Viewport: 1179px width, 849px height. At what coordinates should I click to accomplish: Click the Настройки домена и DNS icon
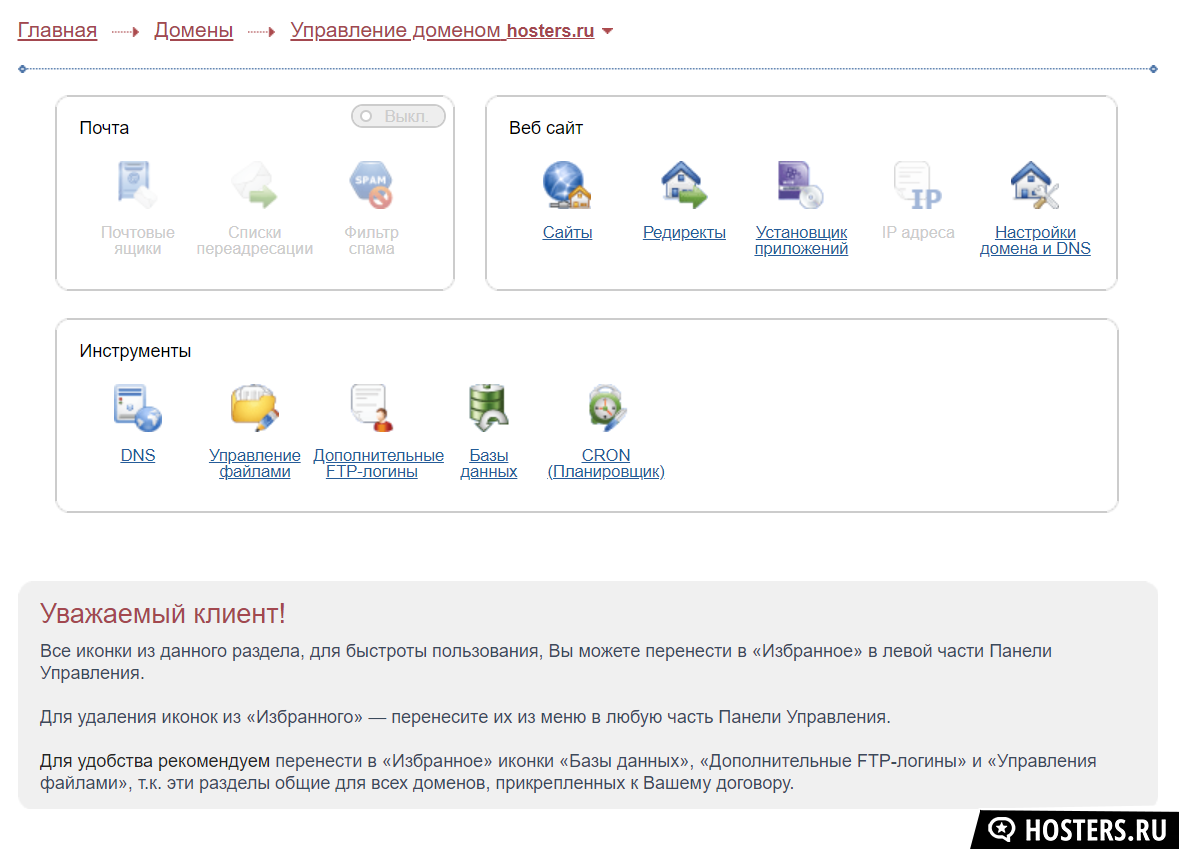1035,185
